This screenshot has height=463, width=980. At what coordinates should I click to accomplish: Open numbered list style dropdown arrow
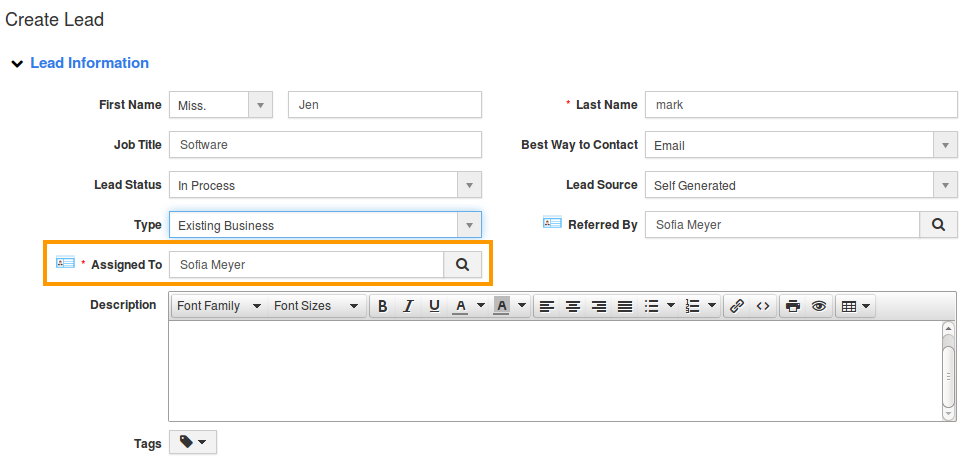(x=712, y=306)
